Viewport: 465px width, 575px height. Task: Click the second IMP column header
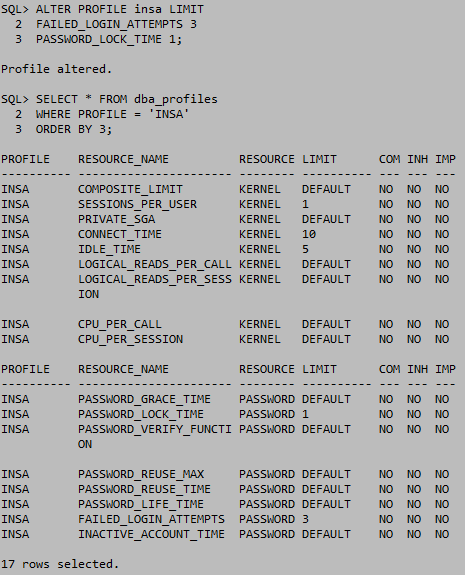(445, 369)
